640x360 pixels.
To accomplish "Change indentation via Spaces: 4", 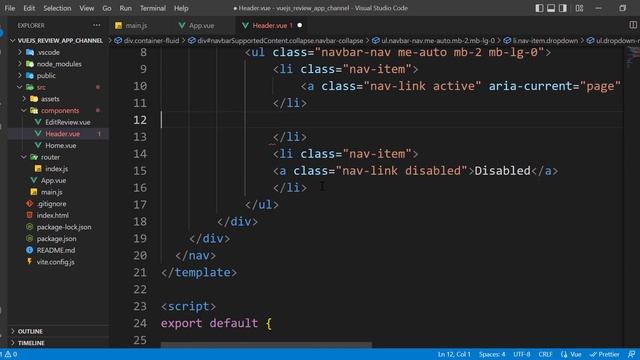I will pyautogui.click(x=492, y=354).
